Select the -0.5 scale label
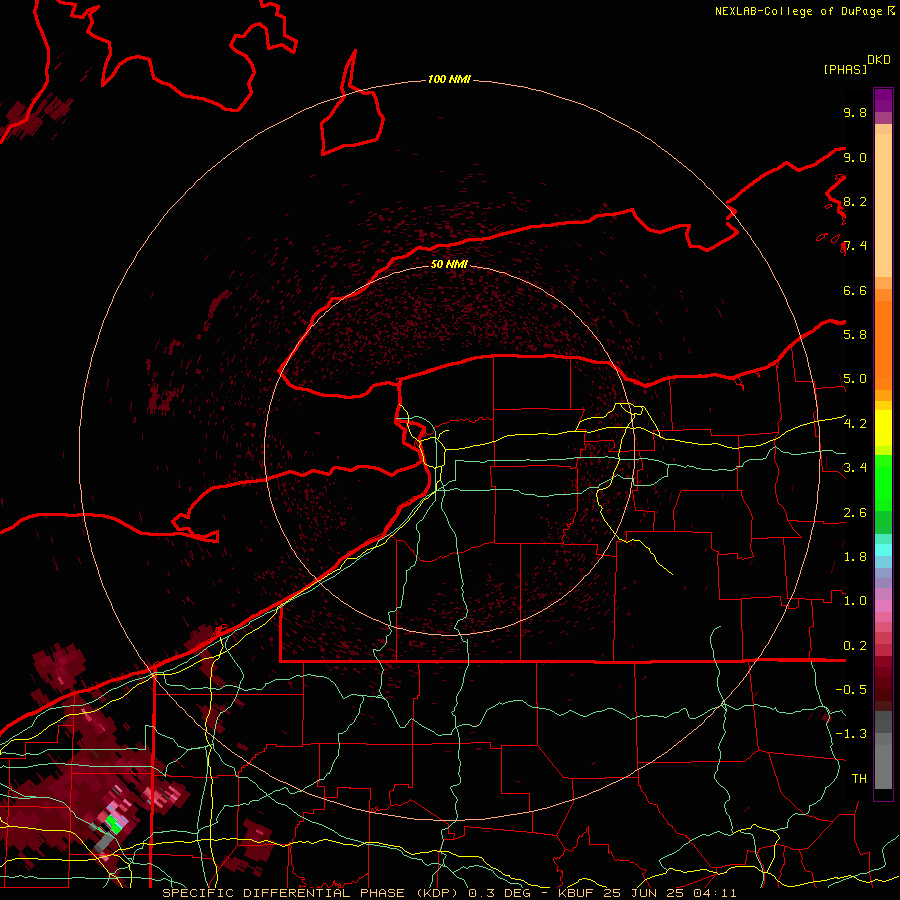This screenshot has height=900, width=900. click(x=851, y=690)
